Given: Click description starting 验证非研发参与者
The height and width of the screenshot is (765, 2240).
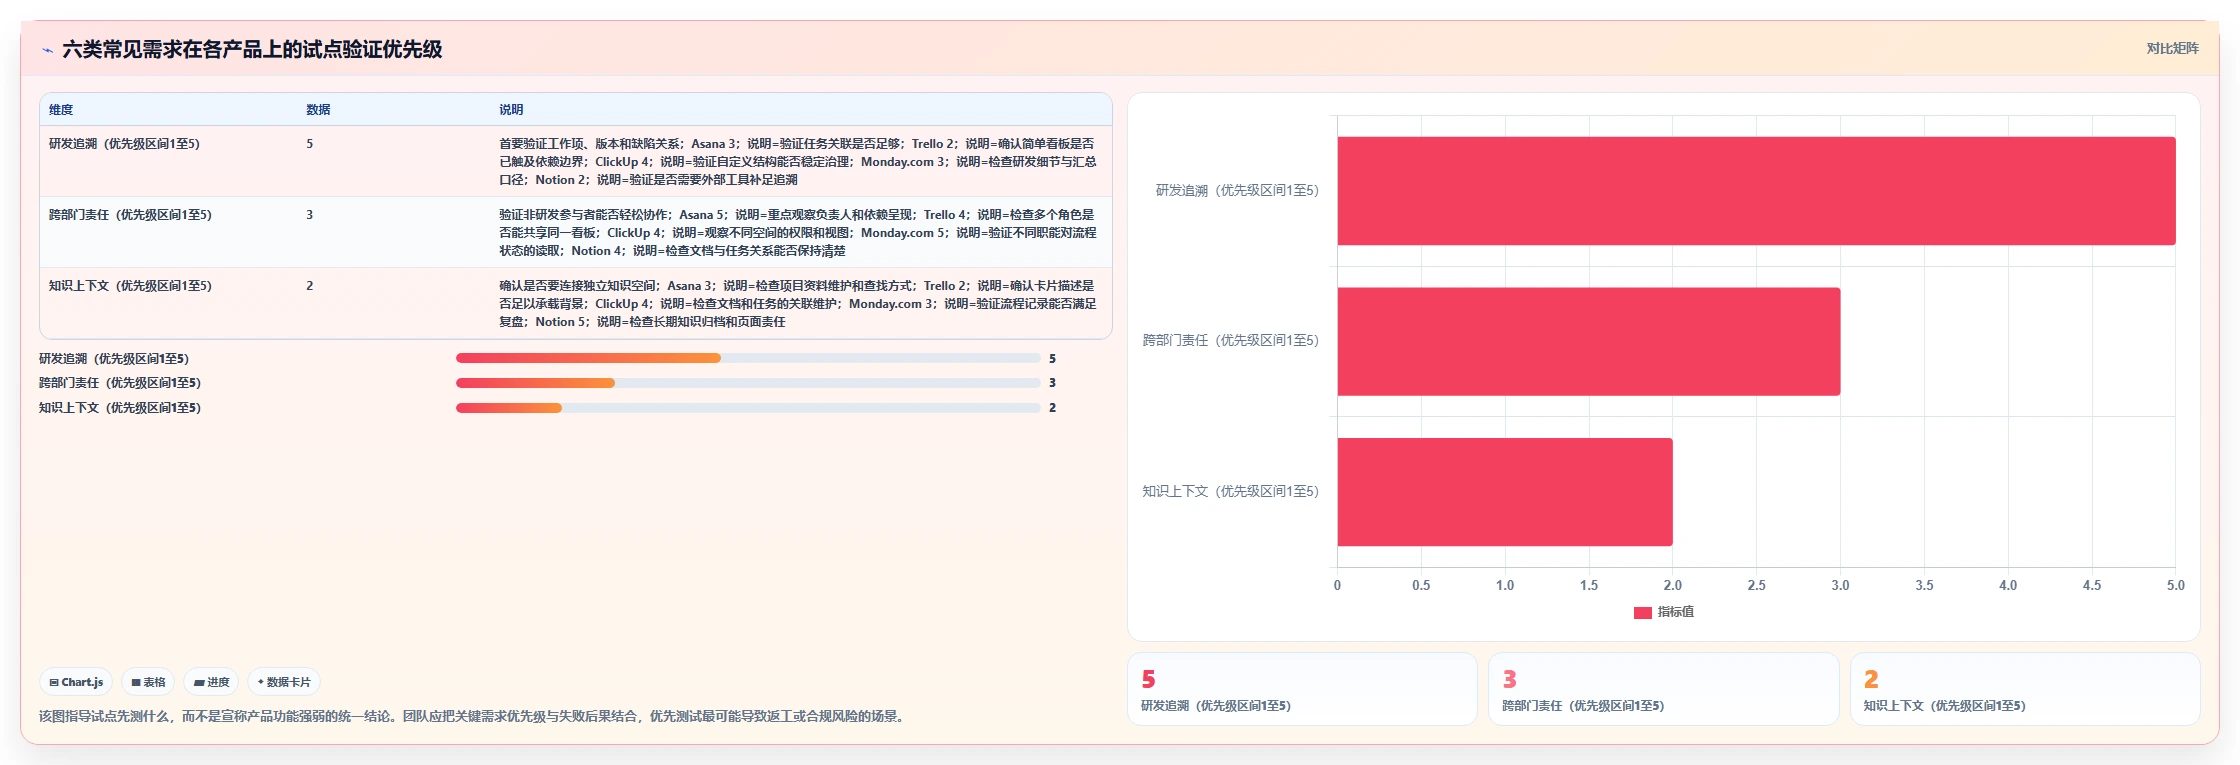Looking at the screenshot, I should pos(798,233).
